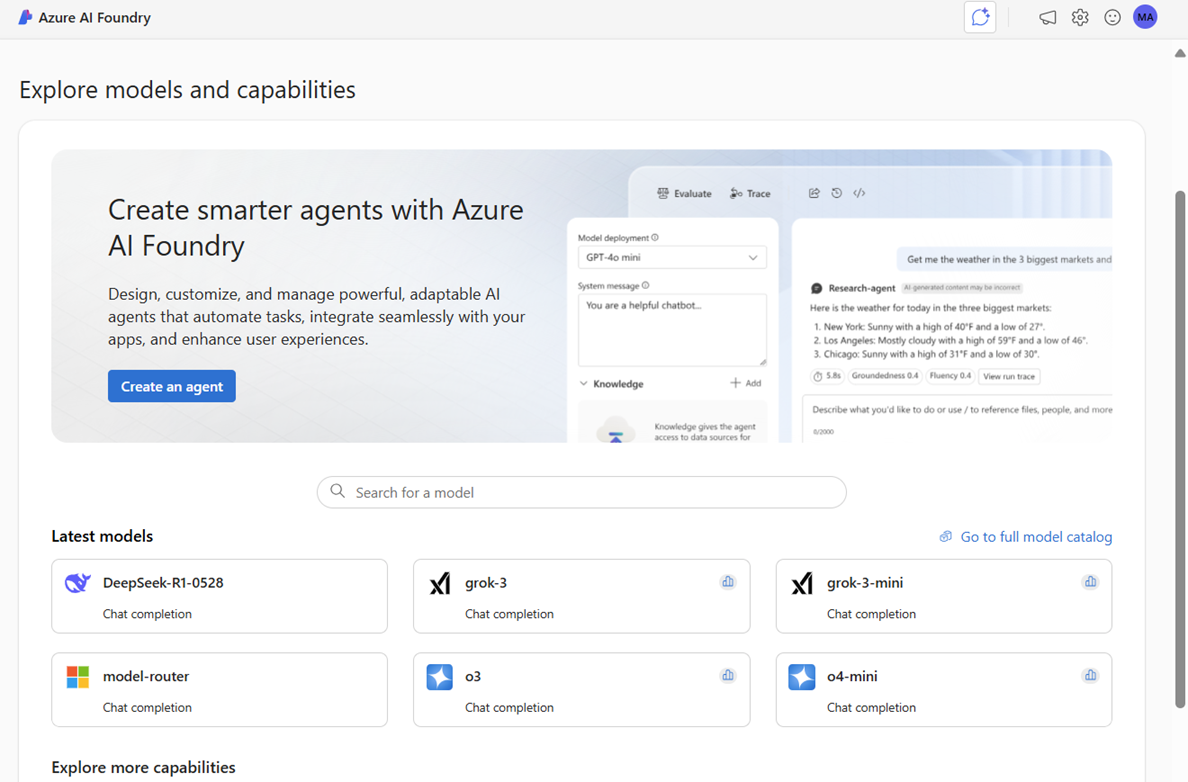
Task: Open the Copilot chat icon in the toolbar
Action: [x=979, y=17]
